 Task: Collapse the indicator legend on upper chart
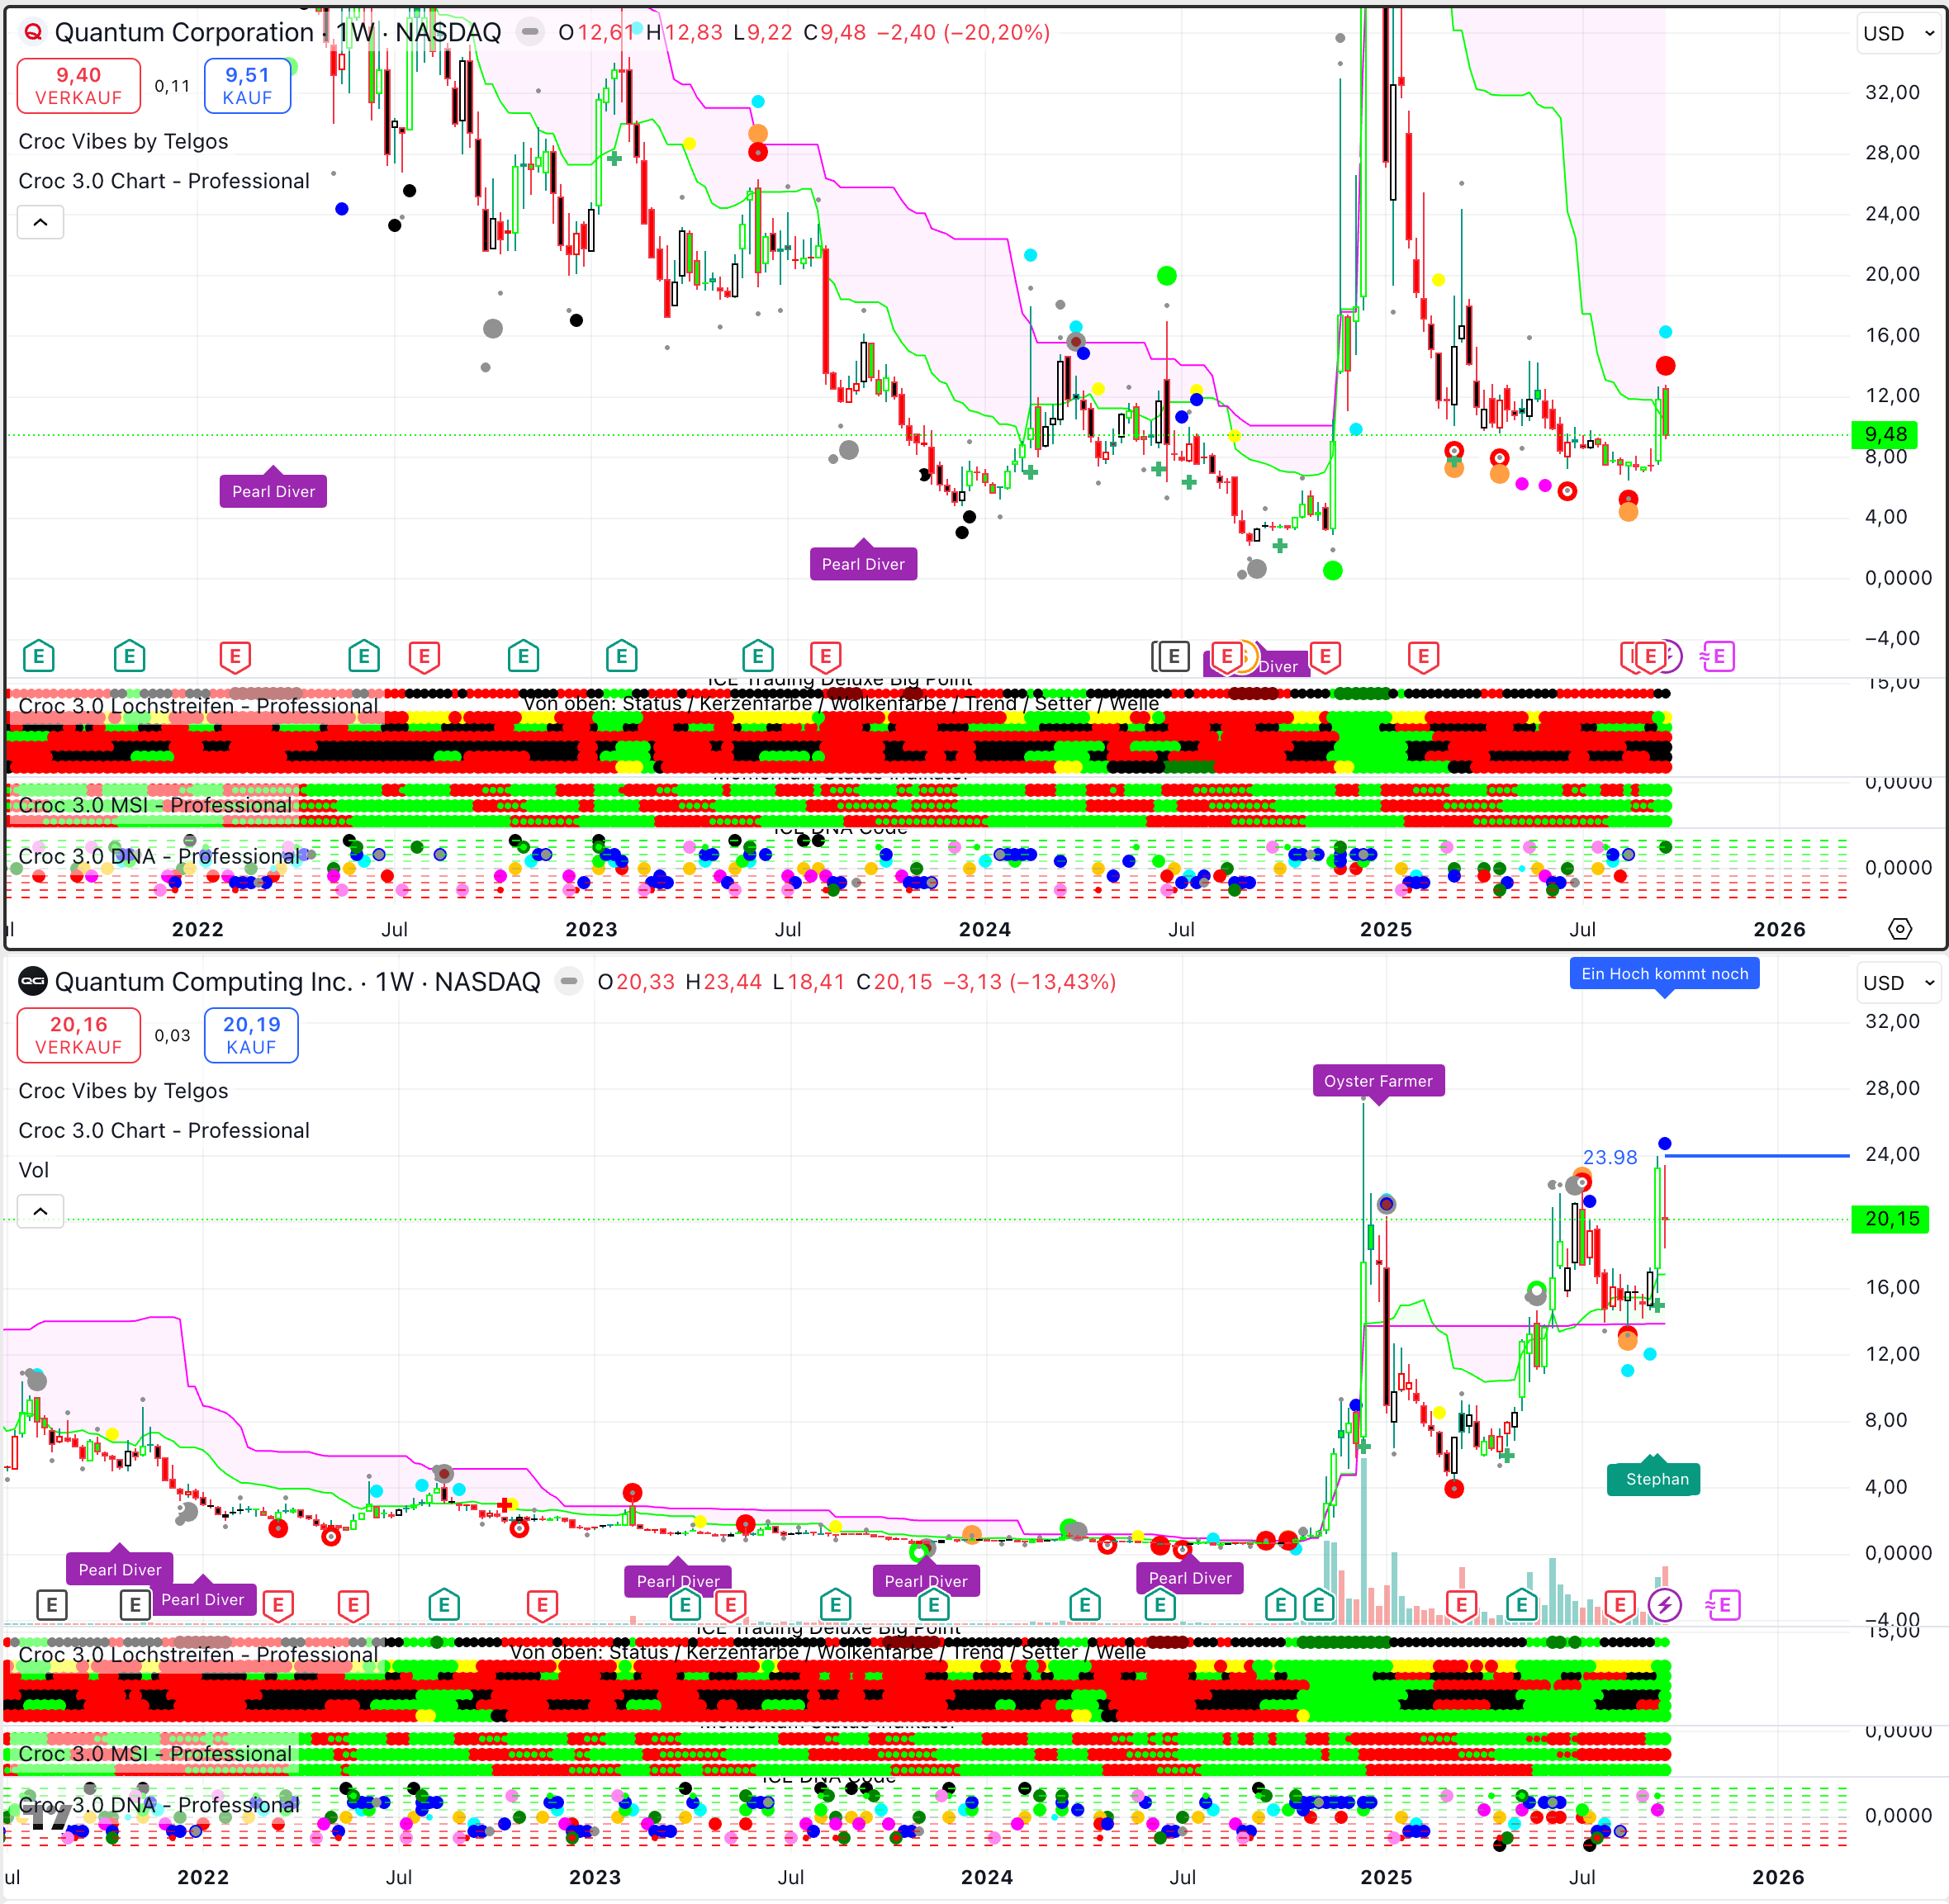(x=40, y=222)
